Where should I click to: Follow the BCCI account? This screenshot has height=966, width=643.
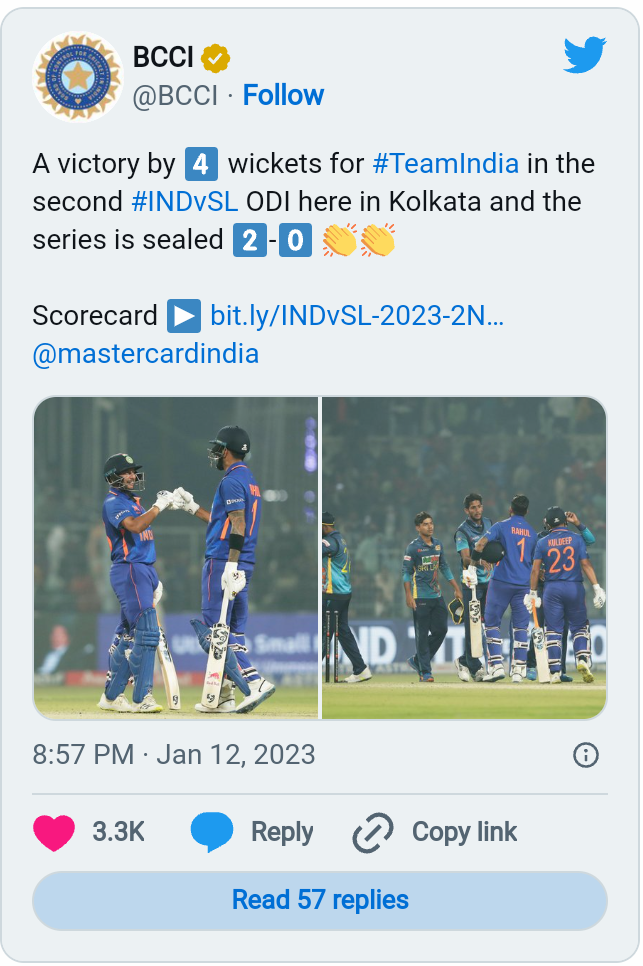click(x=283, y=96)
